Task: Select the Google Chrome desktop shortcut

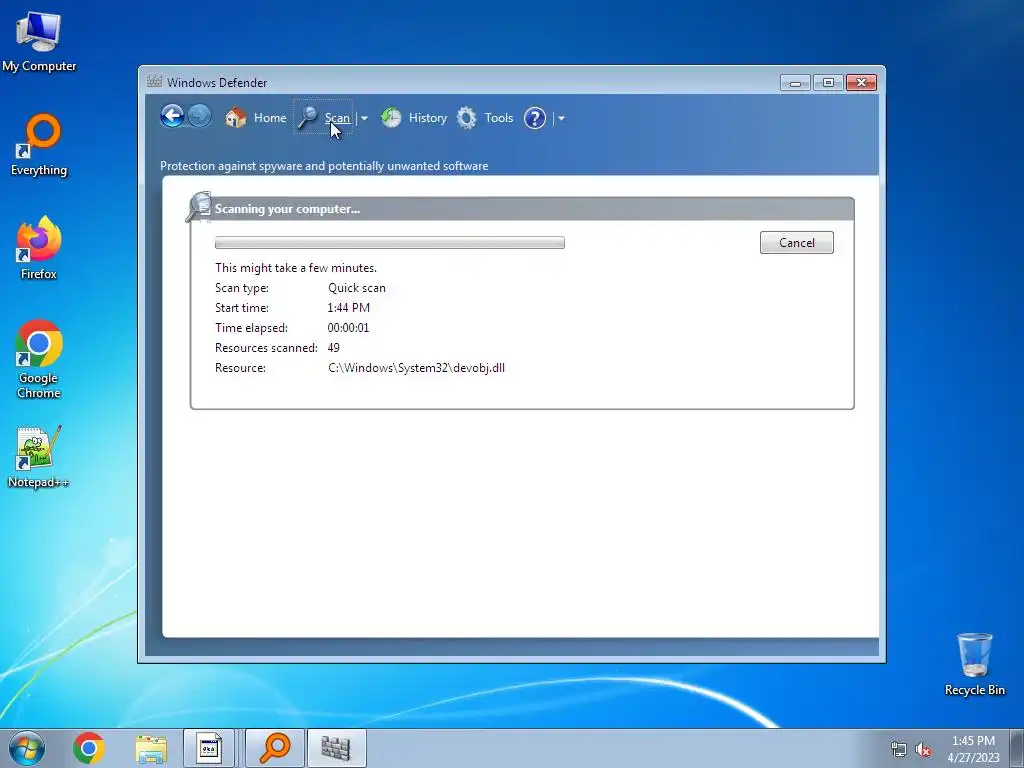Action: point(39,359)
